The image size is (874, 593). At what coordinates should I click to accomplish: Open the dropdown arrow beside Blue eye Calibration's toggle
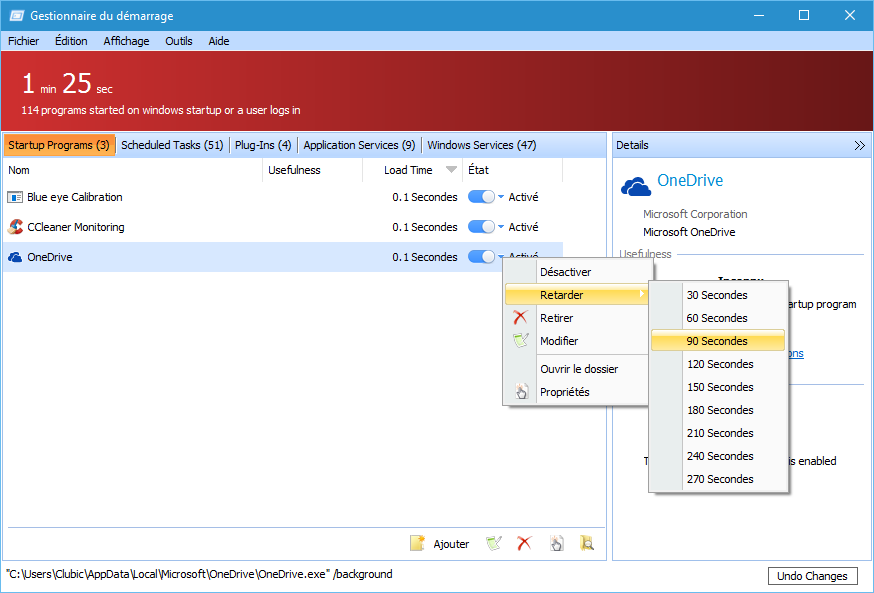point(501,198)
